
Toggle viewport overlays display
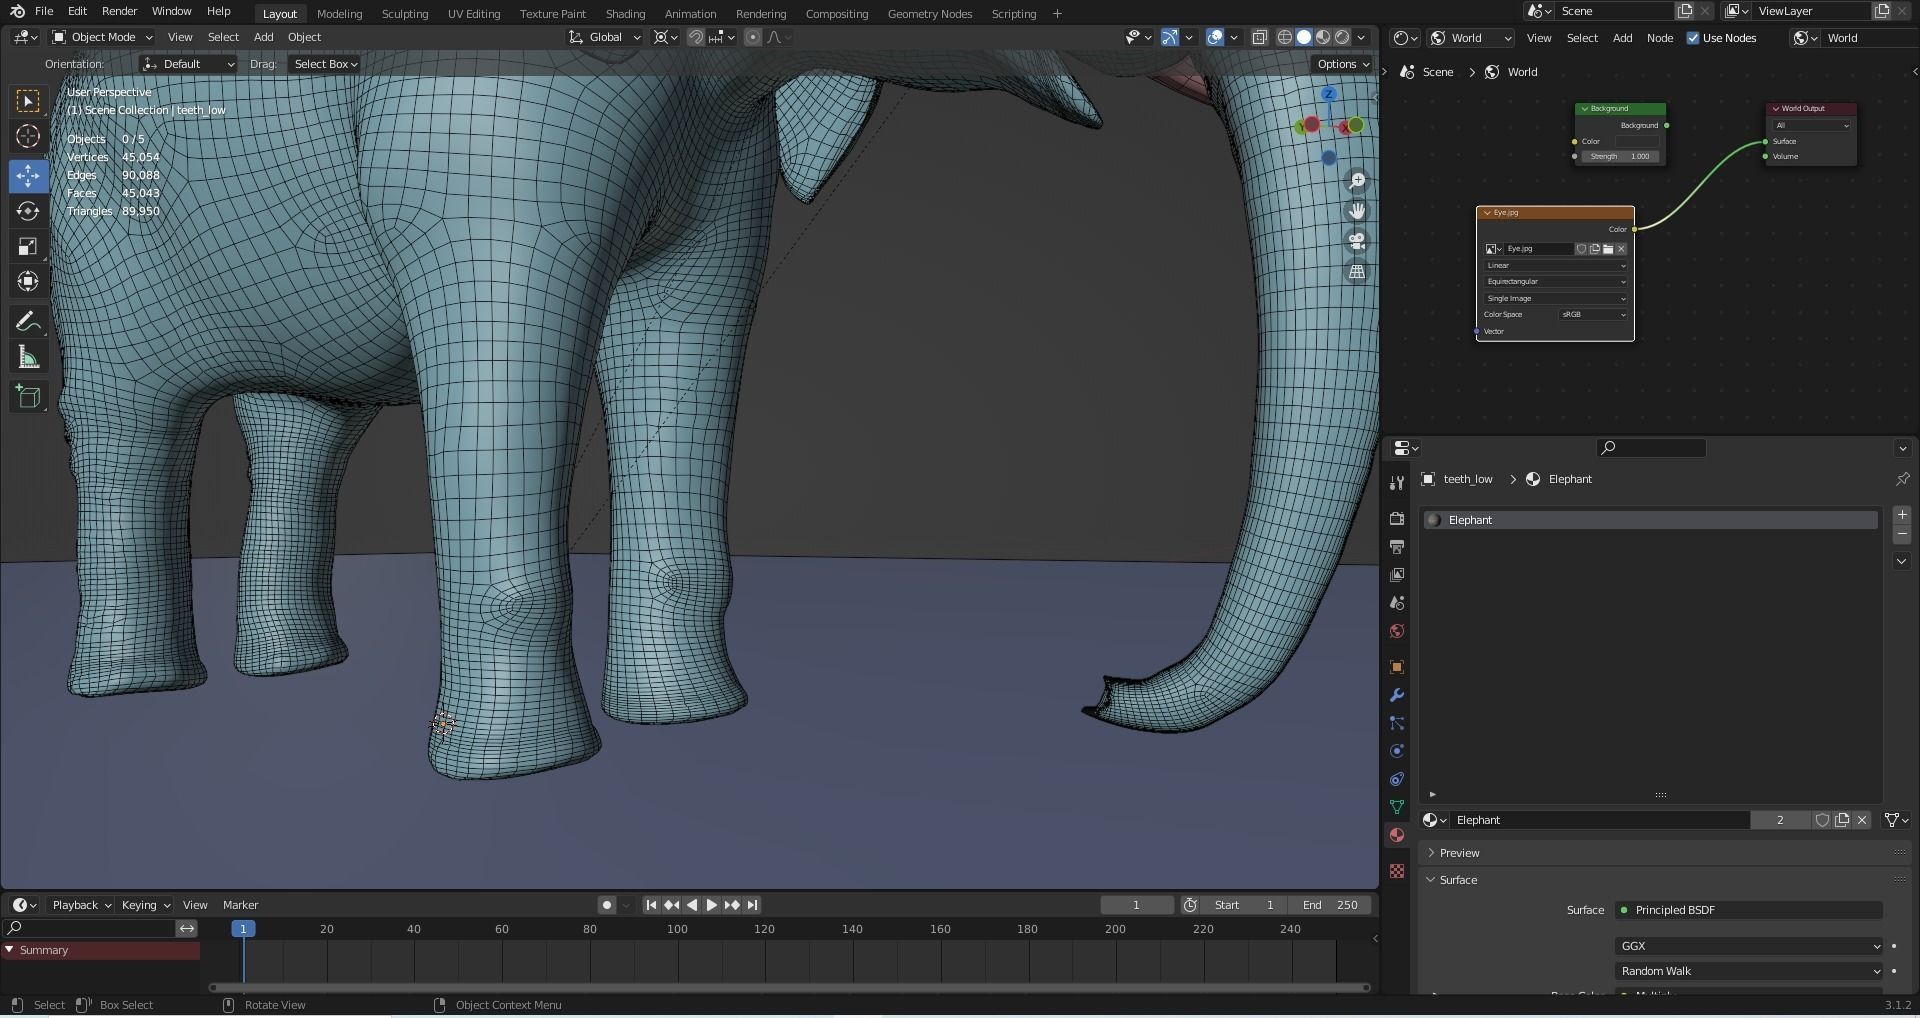pos(1215,37)
